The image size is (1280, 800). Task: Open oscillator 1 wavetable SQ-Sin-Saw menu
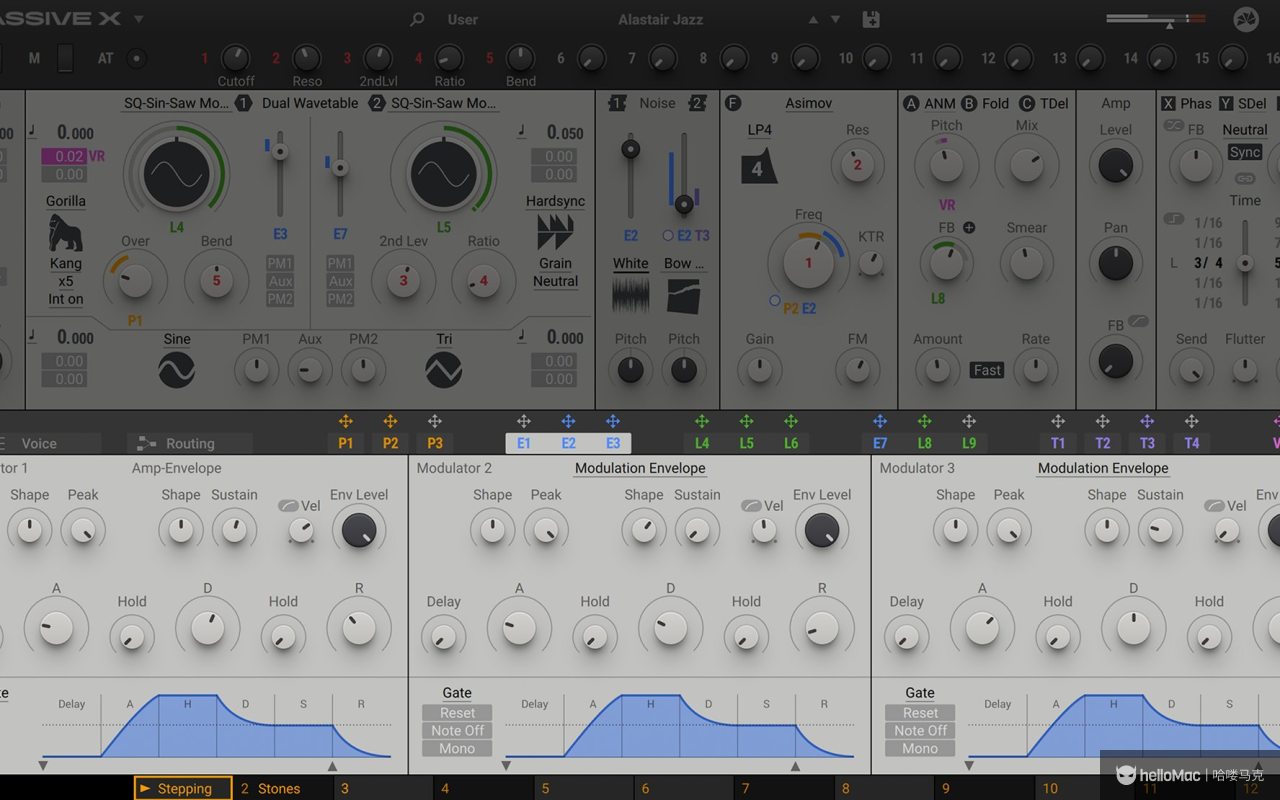pyautogui.click(x=176, y=103)
